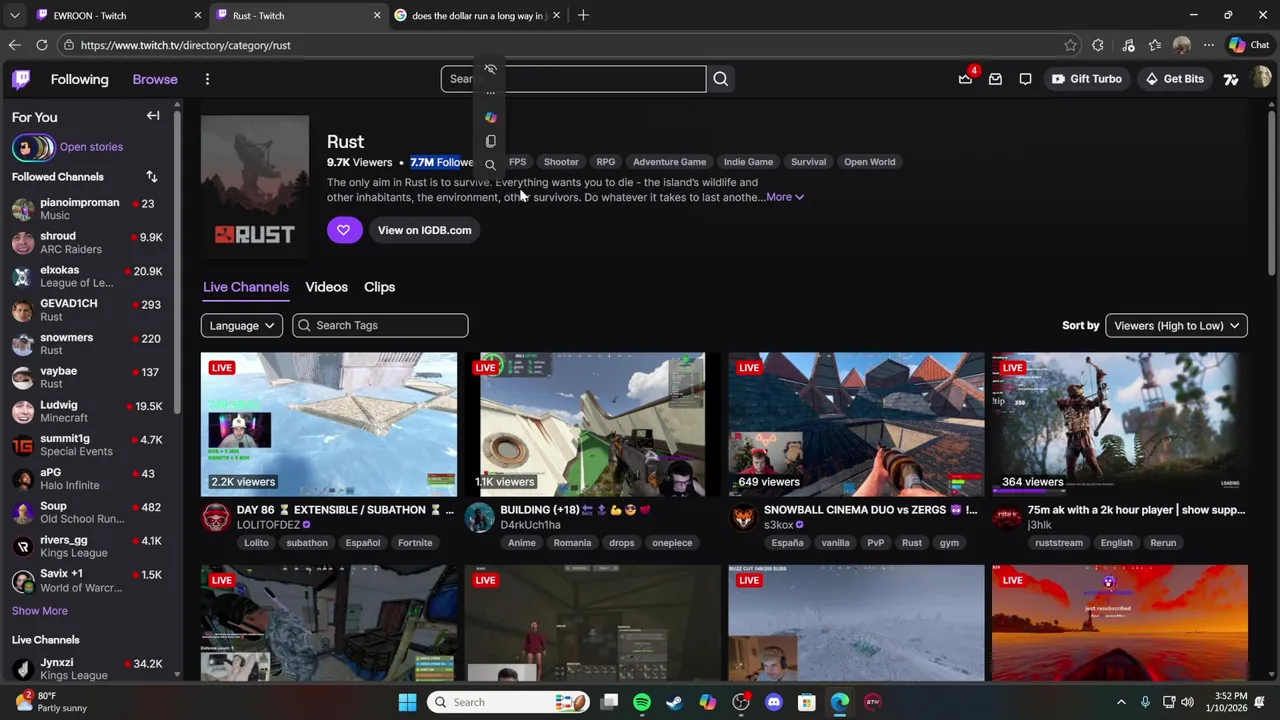Open Jynxzi in Live Channels list
The width and height of the screenshot is (1280, 720).
coord(87,669)
